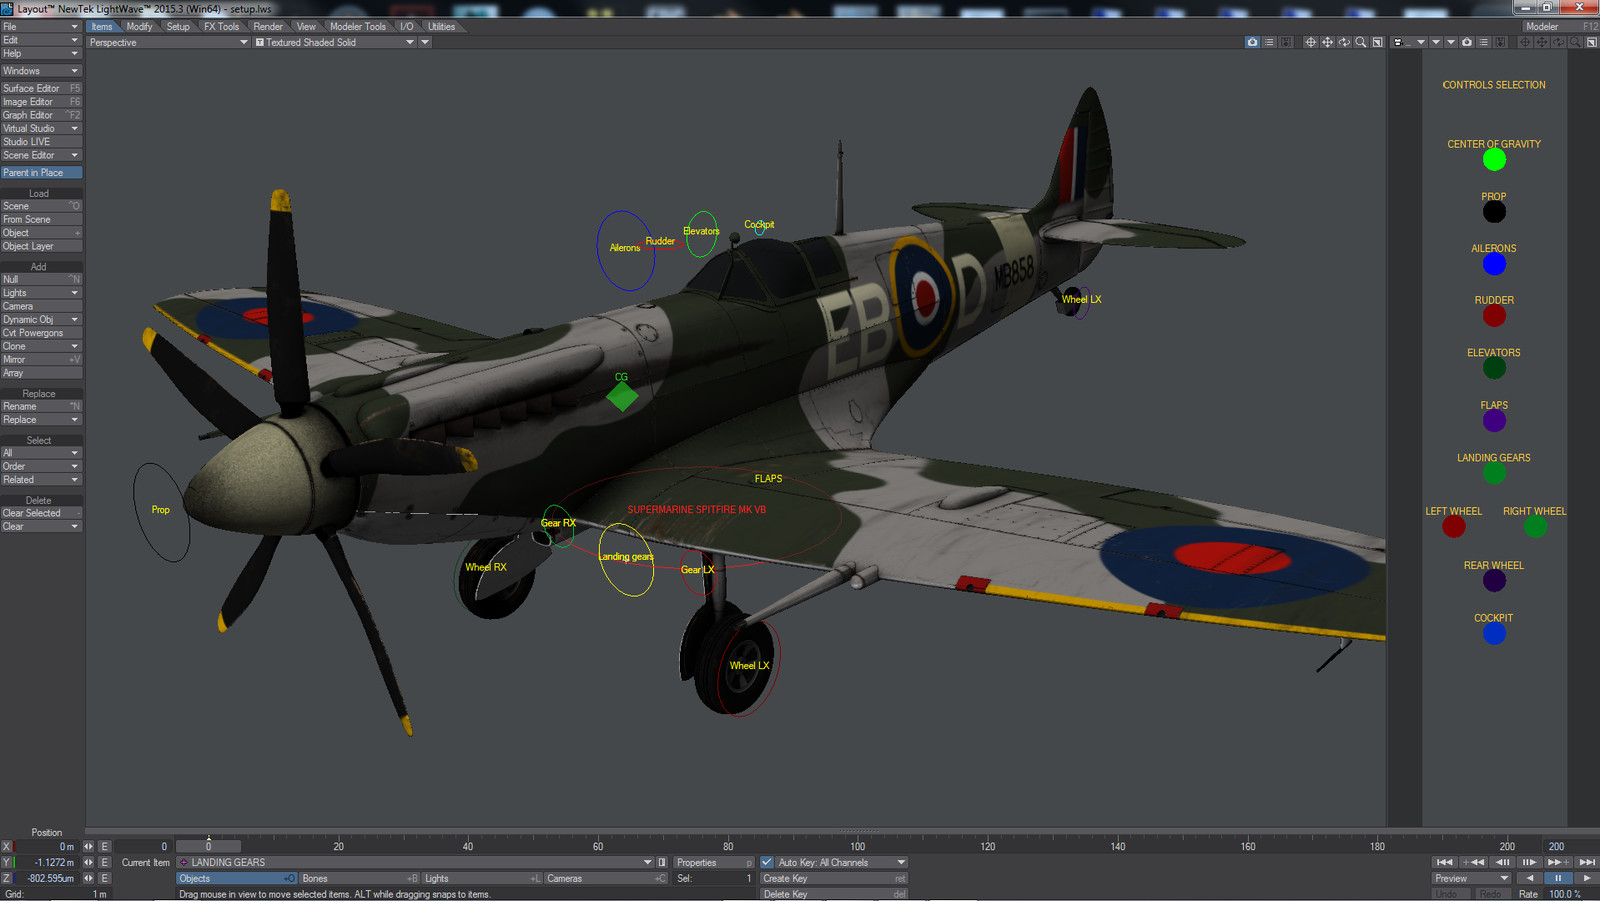Toggle the Y axis channel button
The width and height of the screenshot is (1600, 901).
[x=7, y=862]
